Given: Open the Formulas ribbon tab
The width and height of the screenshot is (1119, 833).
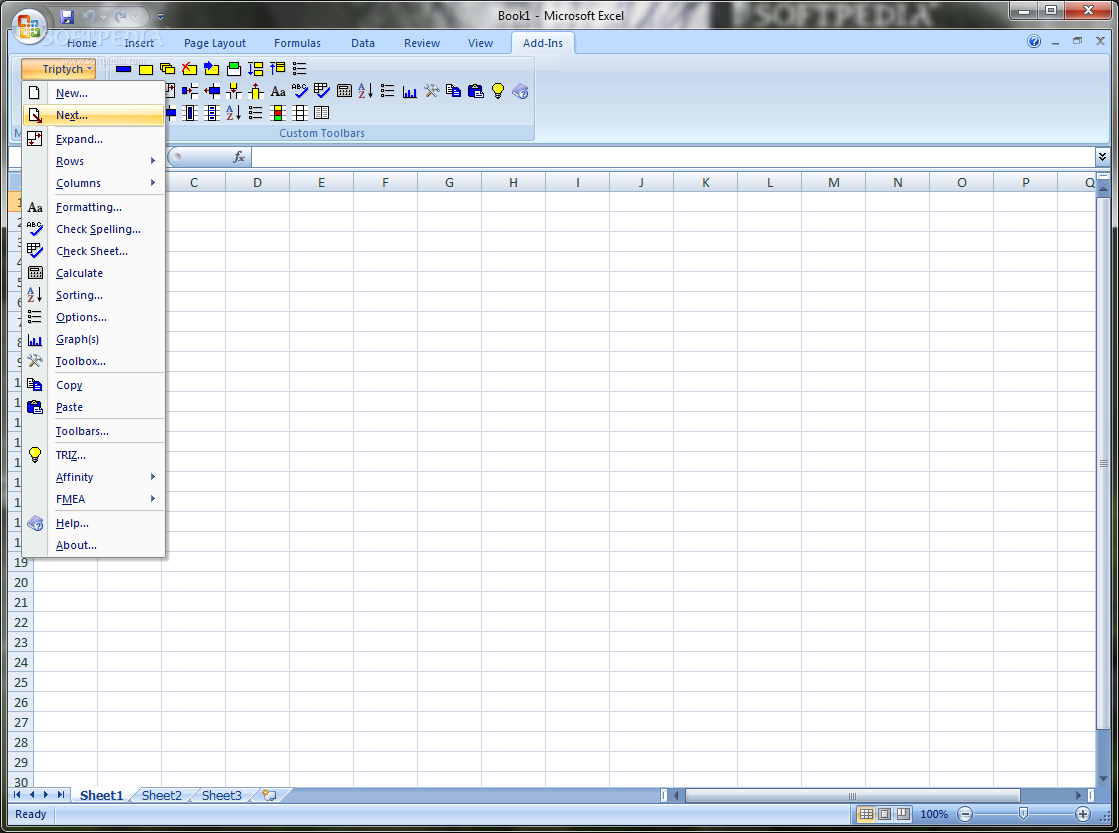Looking at the screenshot, I should tap(298, 43).
